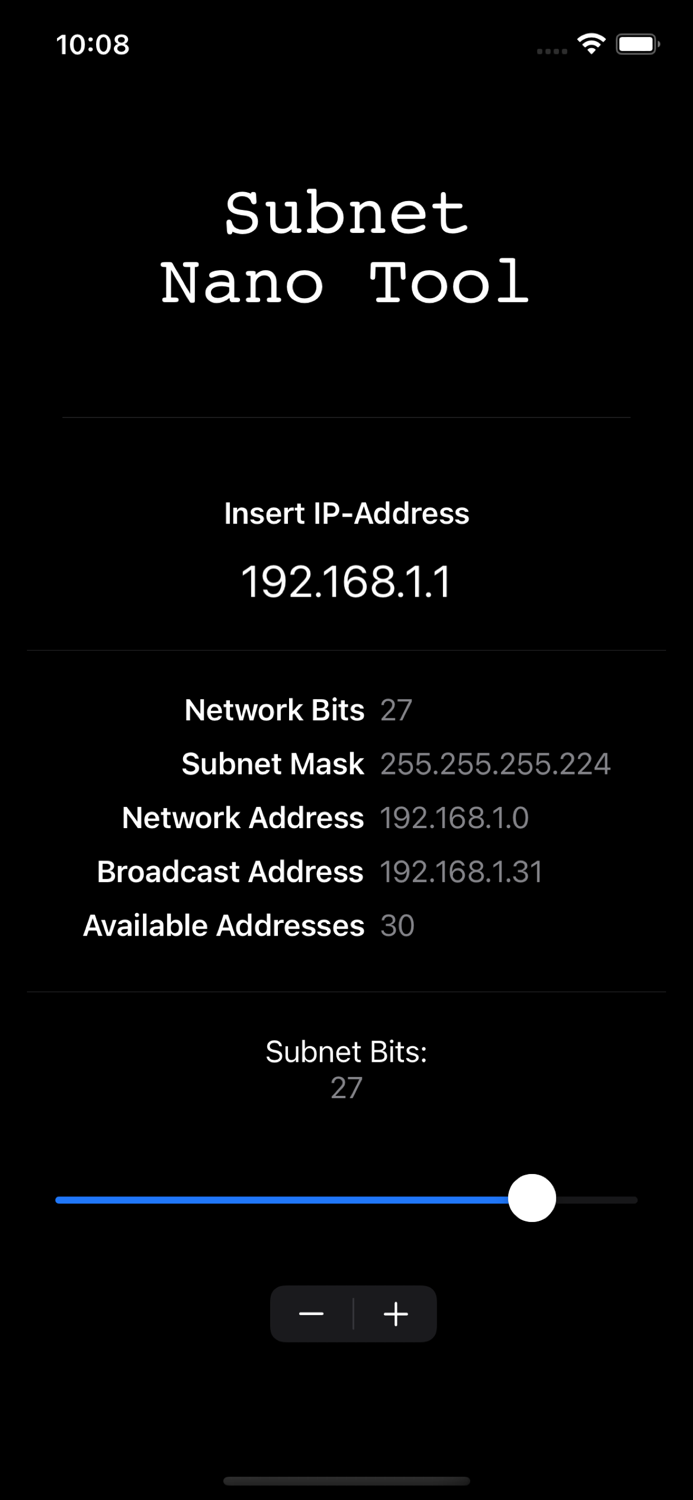Tap the Broadcast Address 192.168.1.31
Viewport: 693px width, 1500px height.
tap(461, 872)
